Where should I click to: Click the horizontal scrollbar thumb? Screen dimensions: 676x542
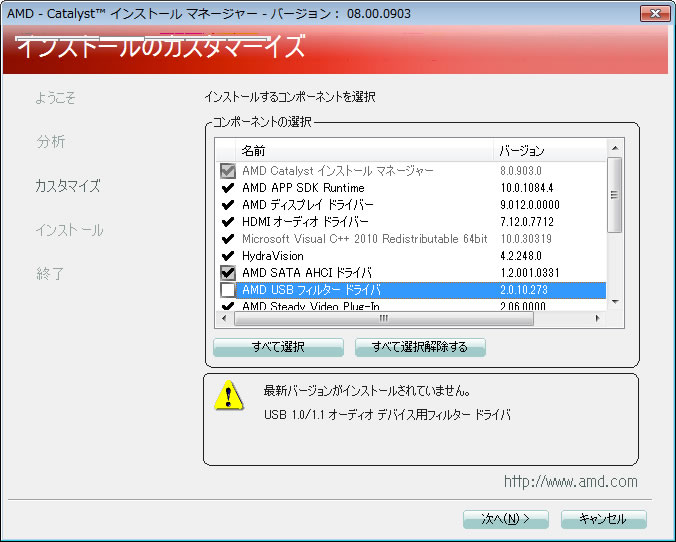[x=384, y=319]
